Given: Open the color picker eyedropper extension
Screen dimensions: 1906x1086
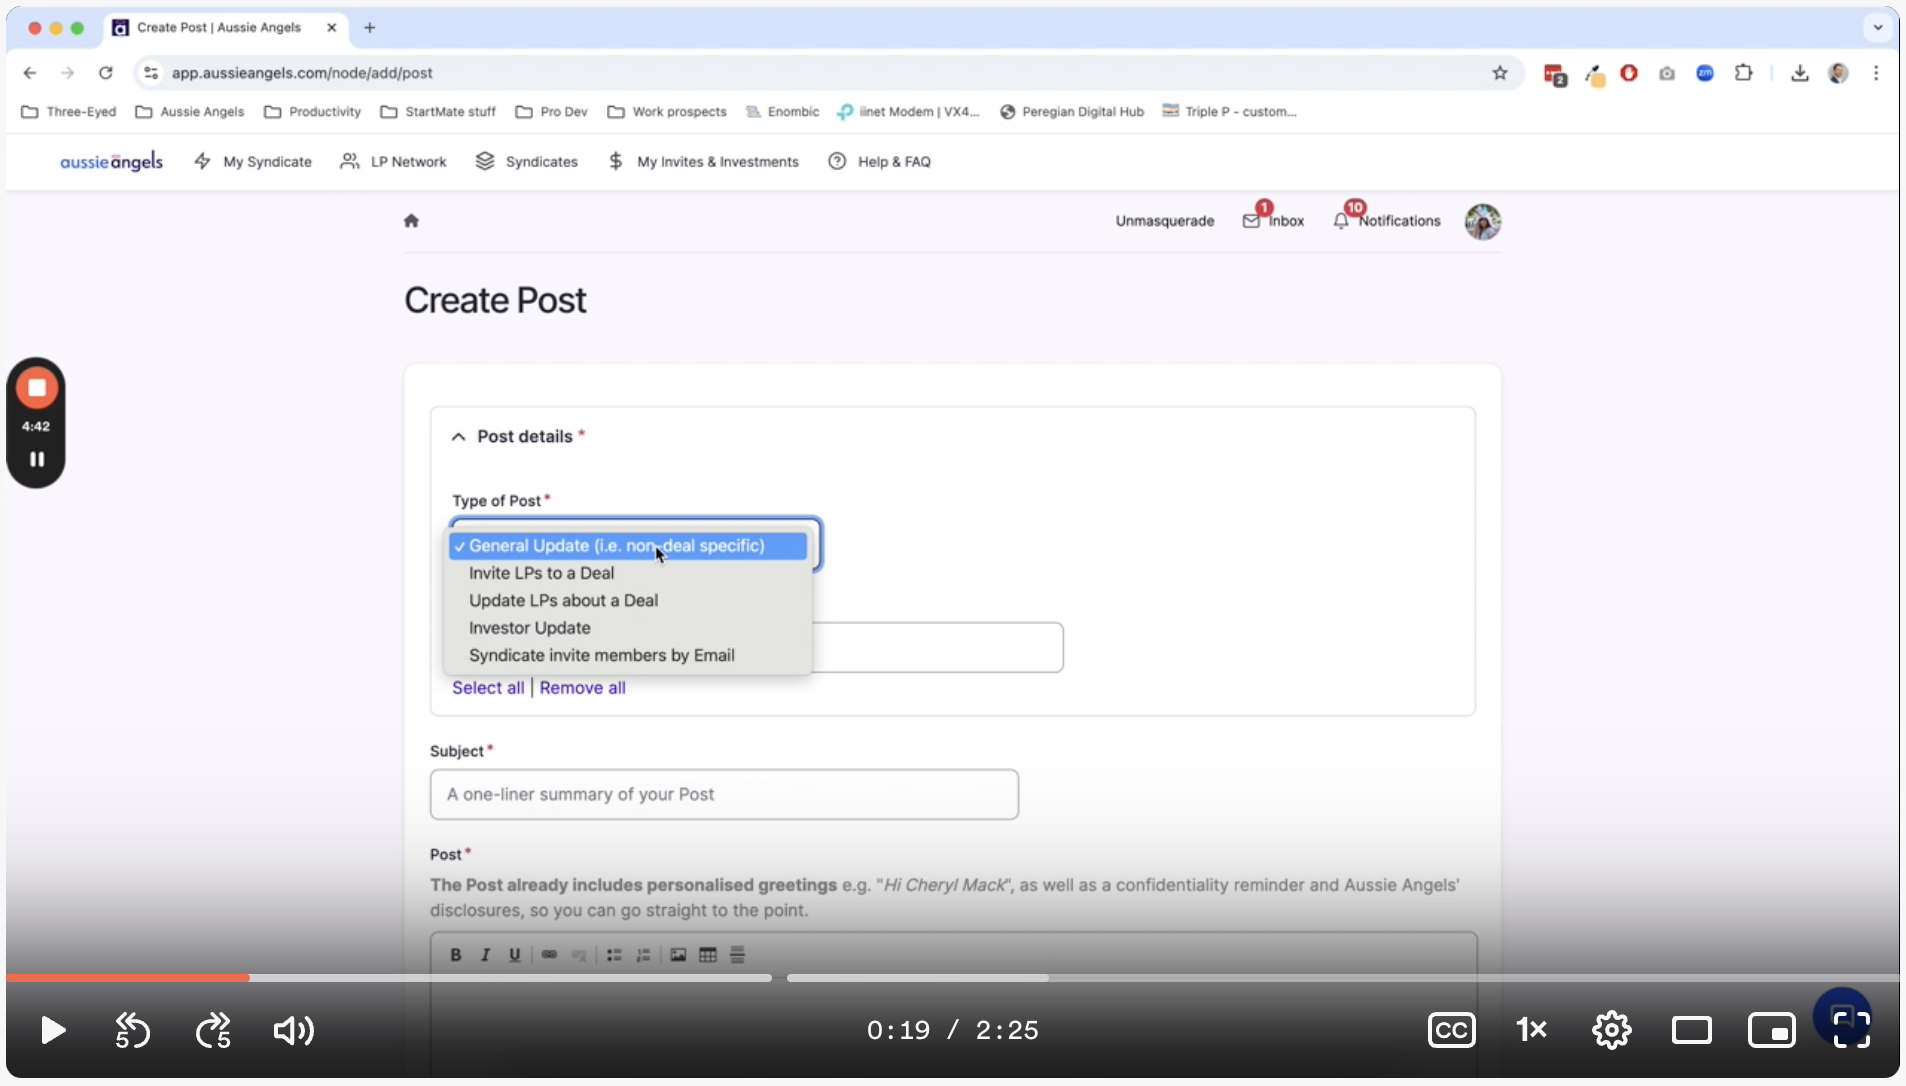Looking at the screenshot, I should (1594, 74).
